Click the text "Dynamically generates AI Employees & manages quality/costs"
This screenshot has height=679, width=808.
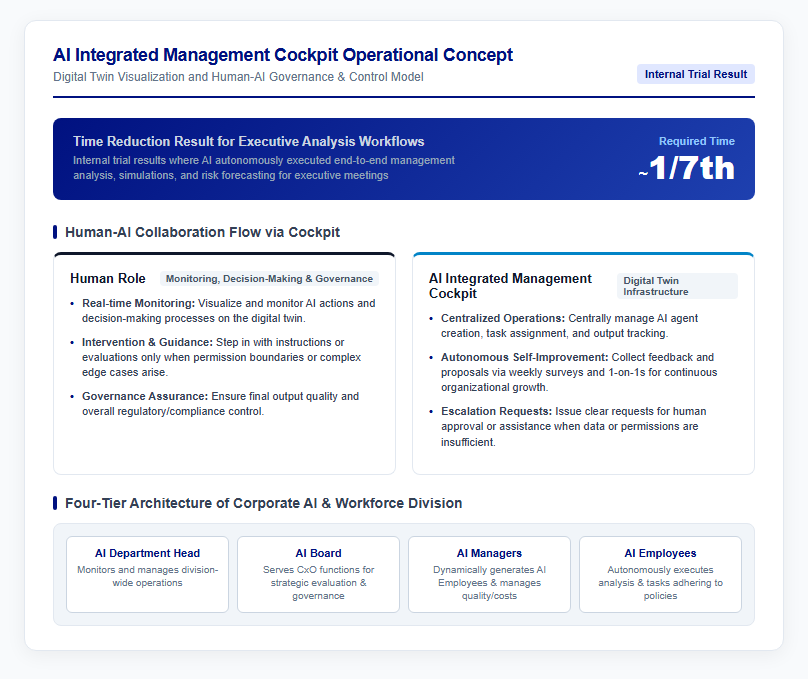(x=490, y=583)
